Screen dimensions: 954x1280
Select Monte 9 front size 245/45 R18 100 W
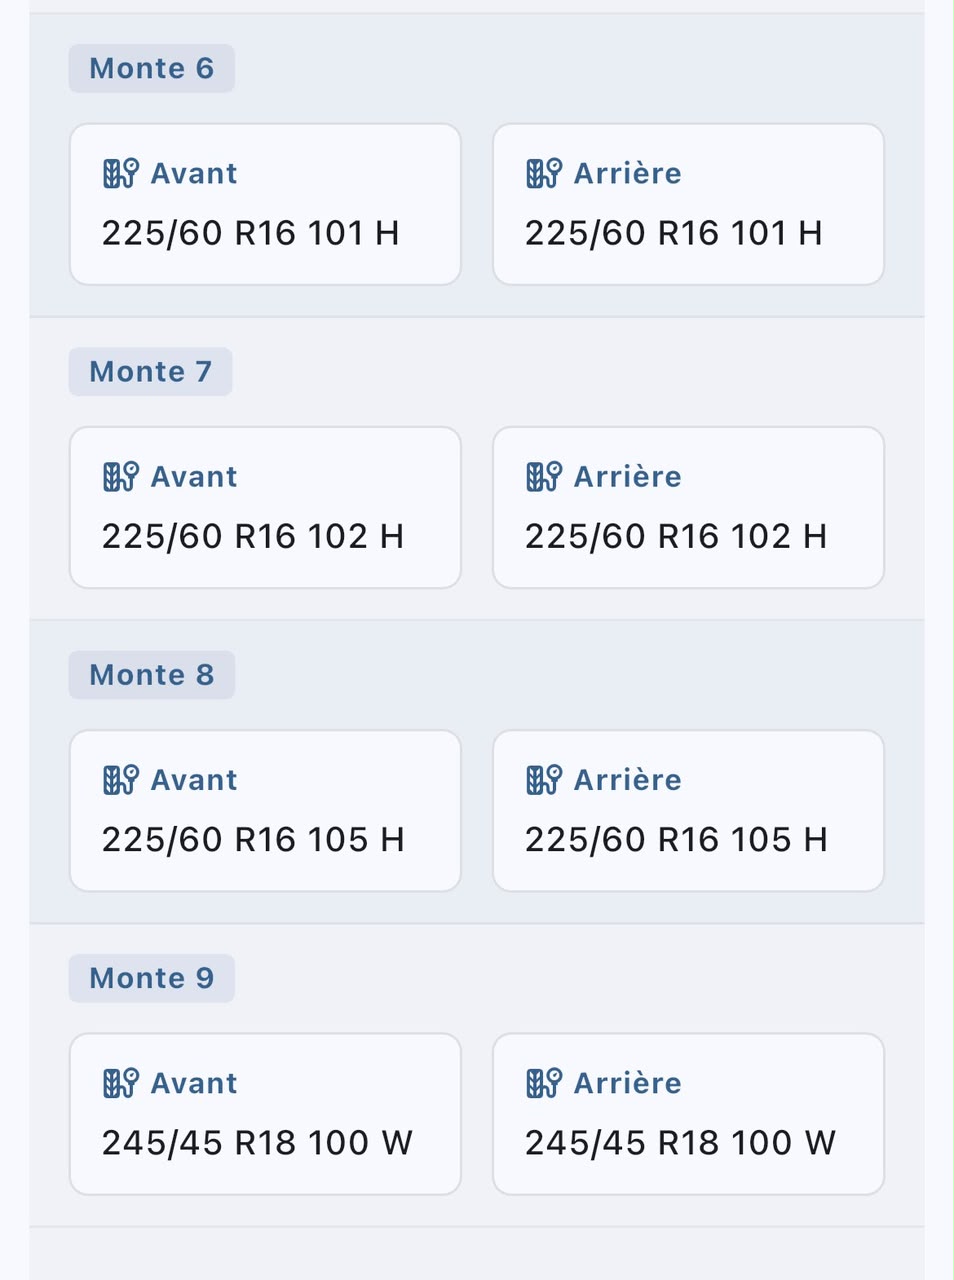pyautogui.click(x=257, y=1142)
